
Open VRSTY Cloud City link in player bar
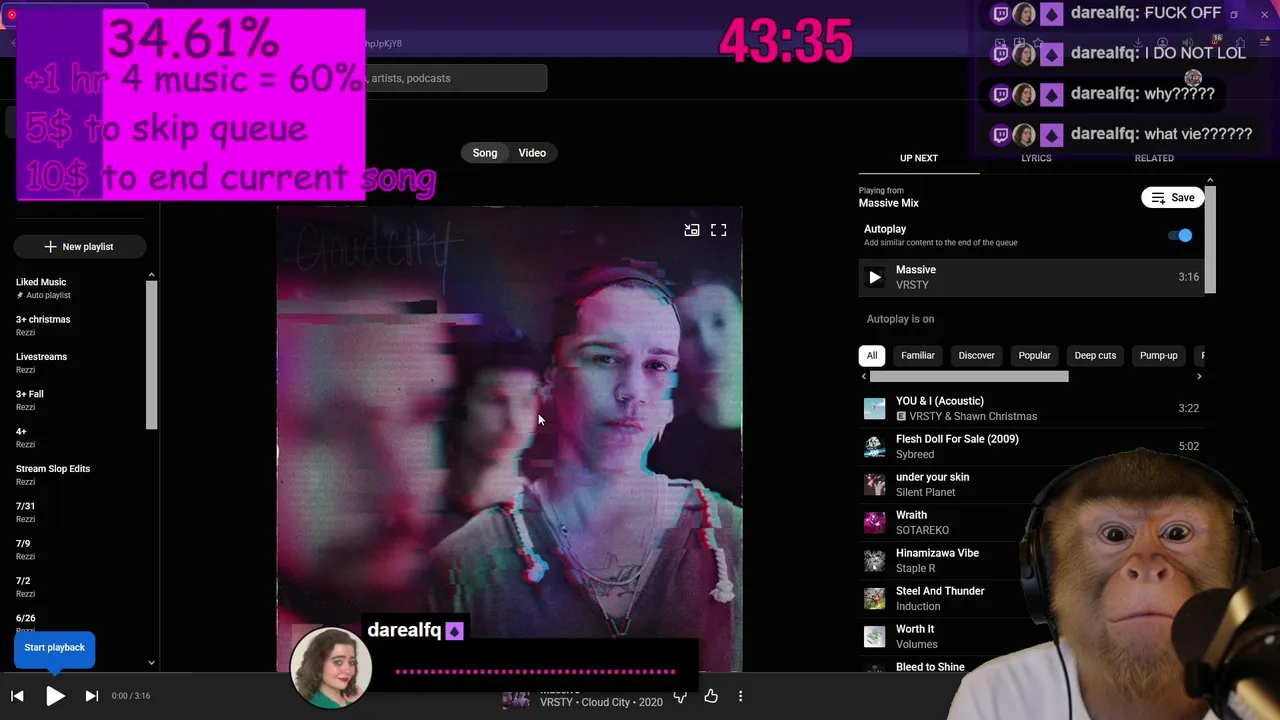click(601, 702)
